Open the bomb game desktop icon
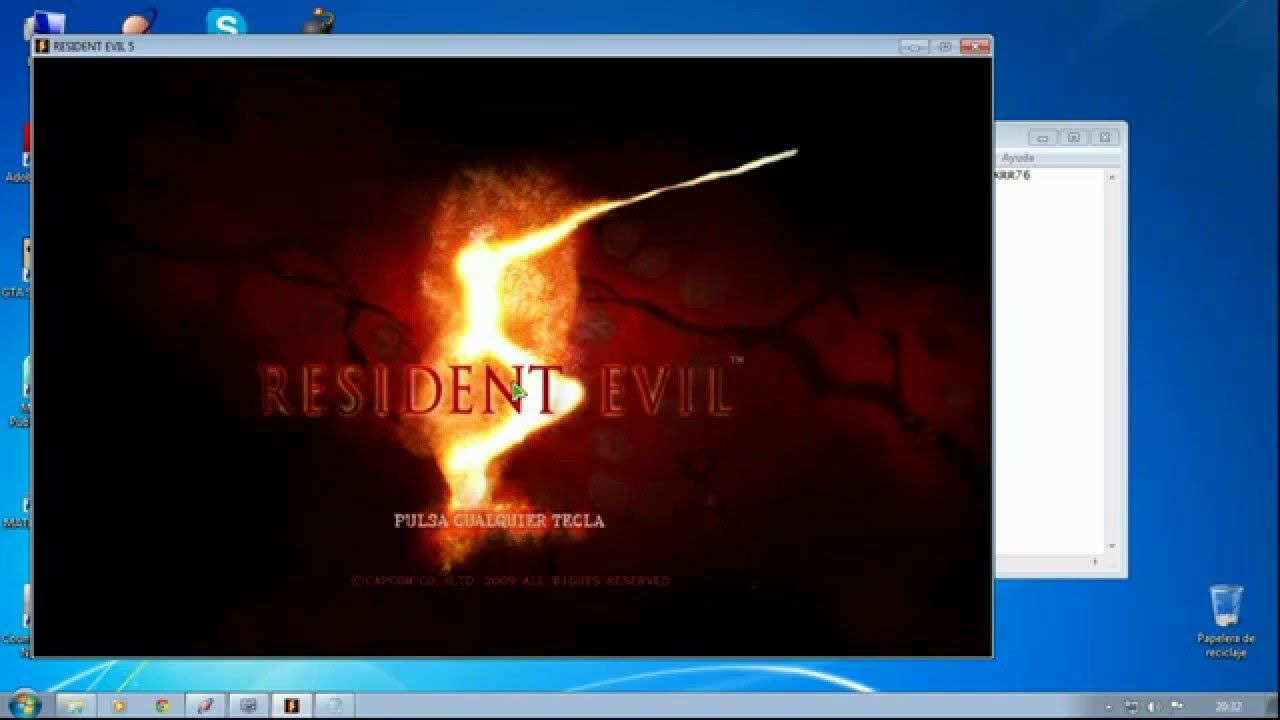 (x=317, y=20)
